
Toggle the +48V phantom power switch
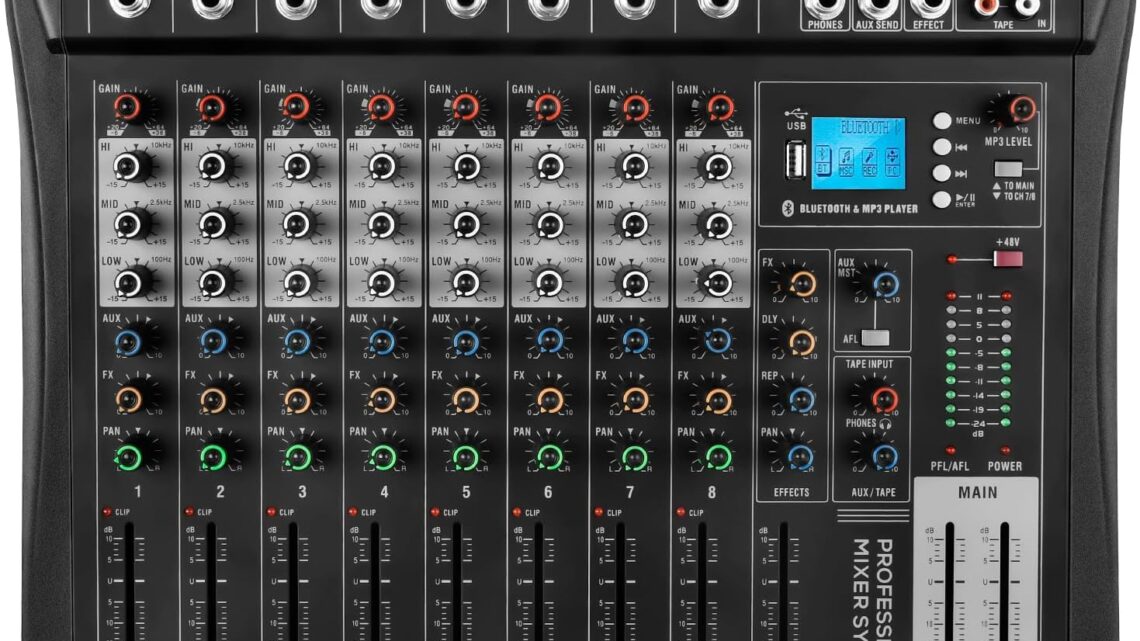(1007, 259)
